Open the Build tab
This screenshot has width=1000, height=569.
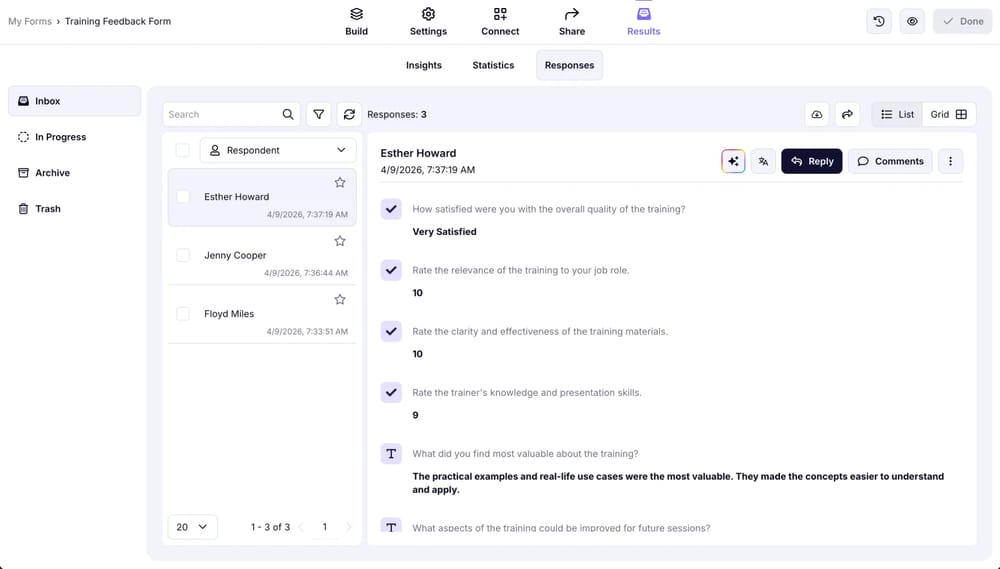click(x=356, y=21)
